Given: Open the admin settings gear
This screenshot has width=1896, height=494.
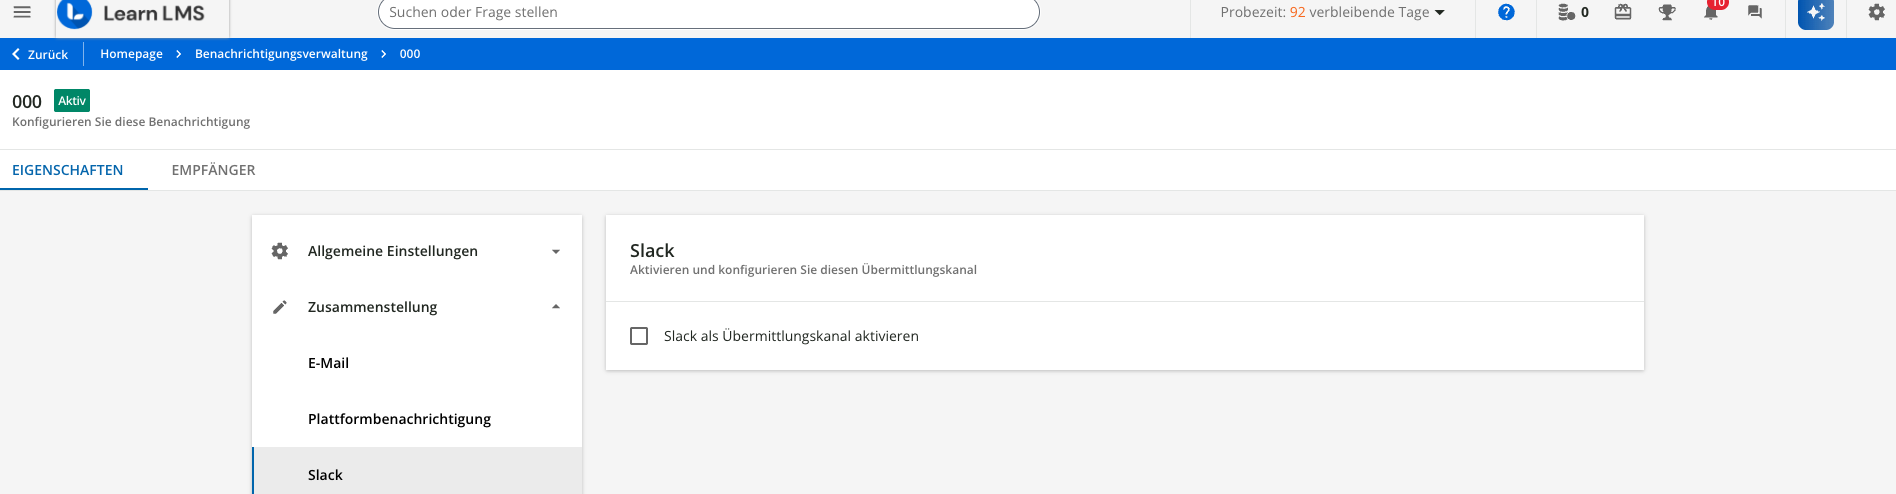Looking at the screenshot, I should (1876, 13).
